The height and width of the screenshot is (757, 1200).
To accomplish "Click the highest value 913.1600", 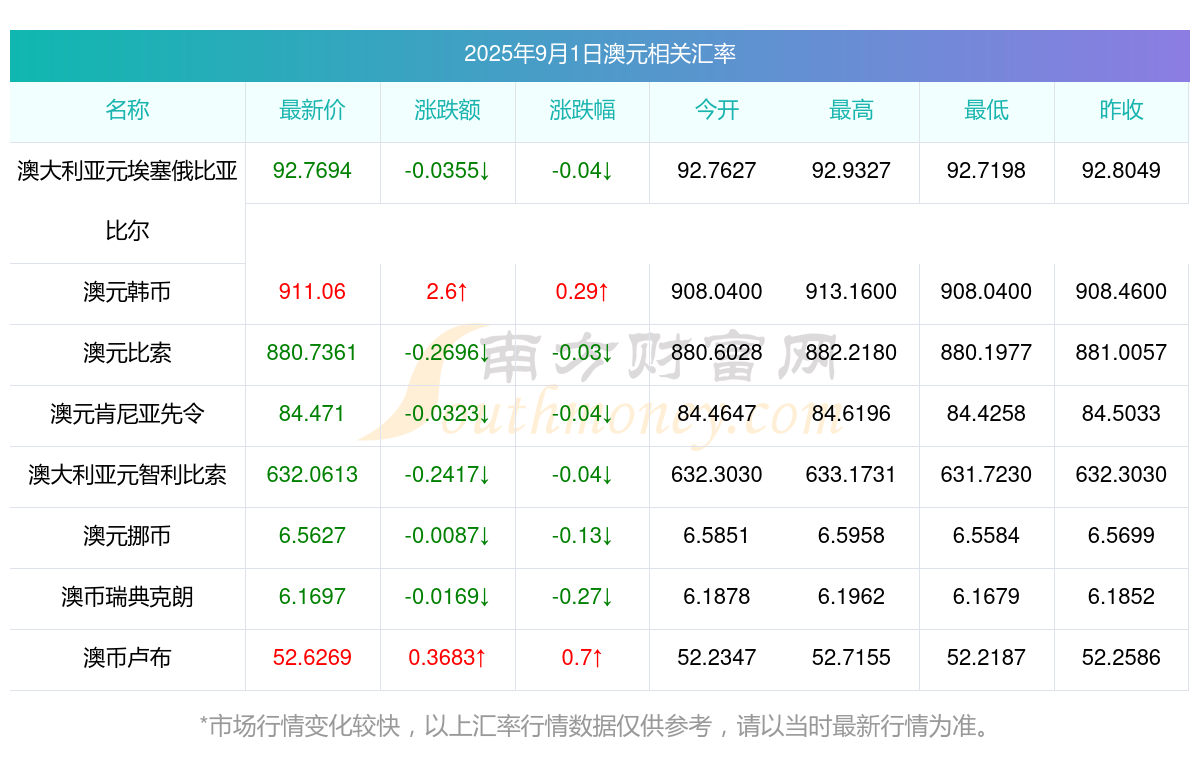I will [851, 292].
